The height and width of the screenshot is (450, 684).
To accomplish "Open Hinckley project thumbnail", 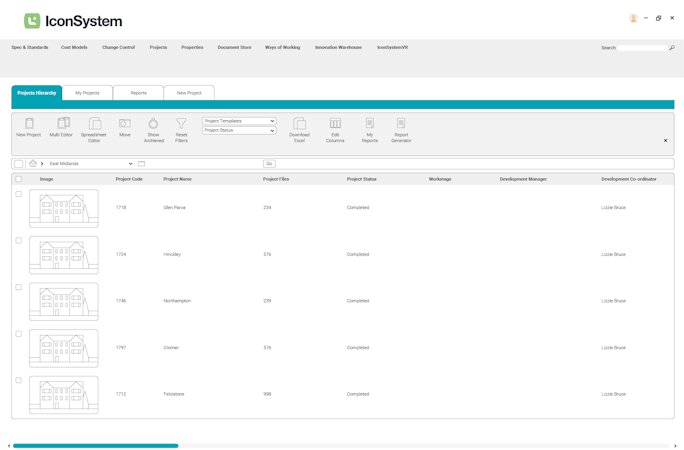I will (64, 255).
